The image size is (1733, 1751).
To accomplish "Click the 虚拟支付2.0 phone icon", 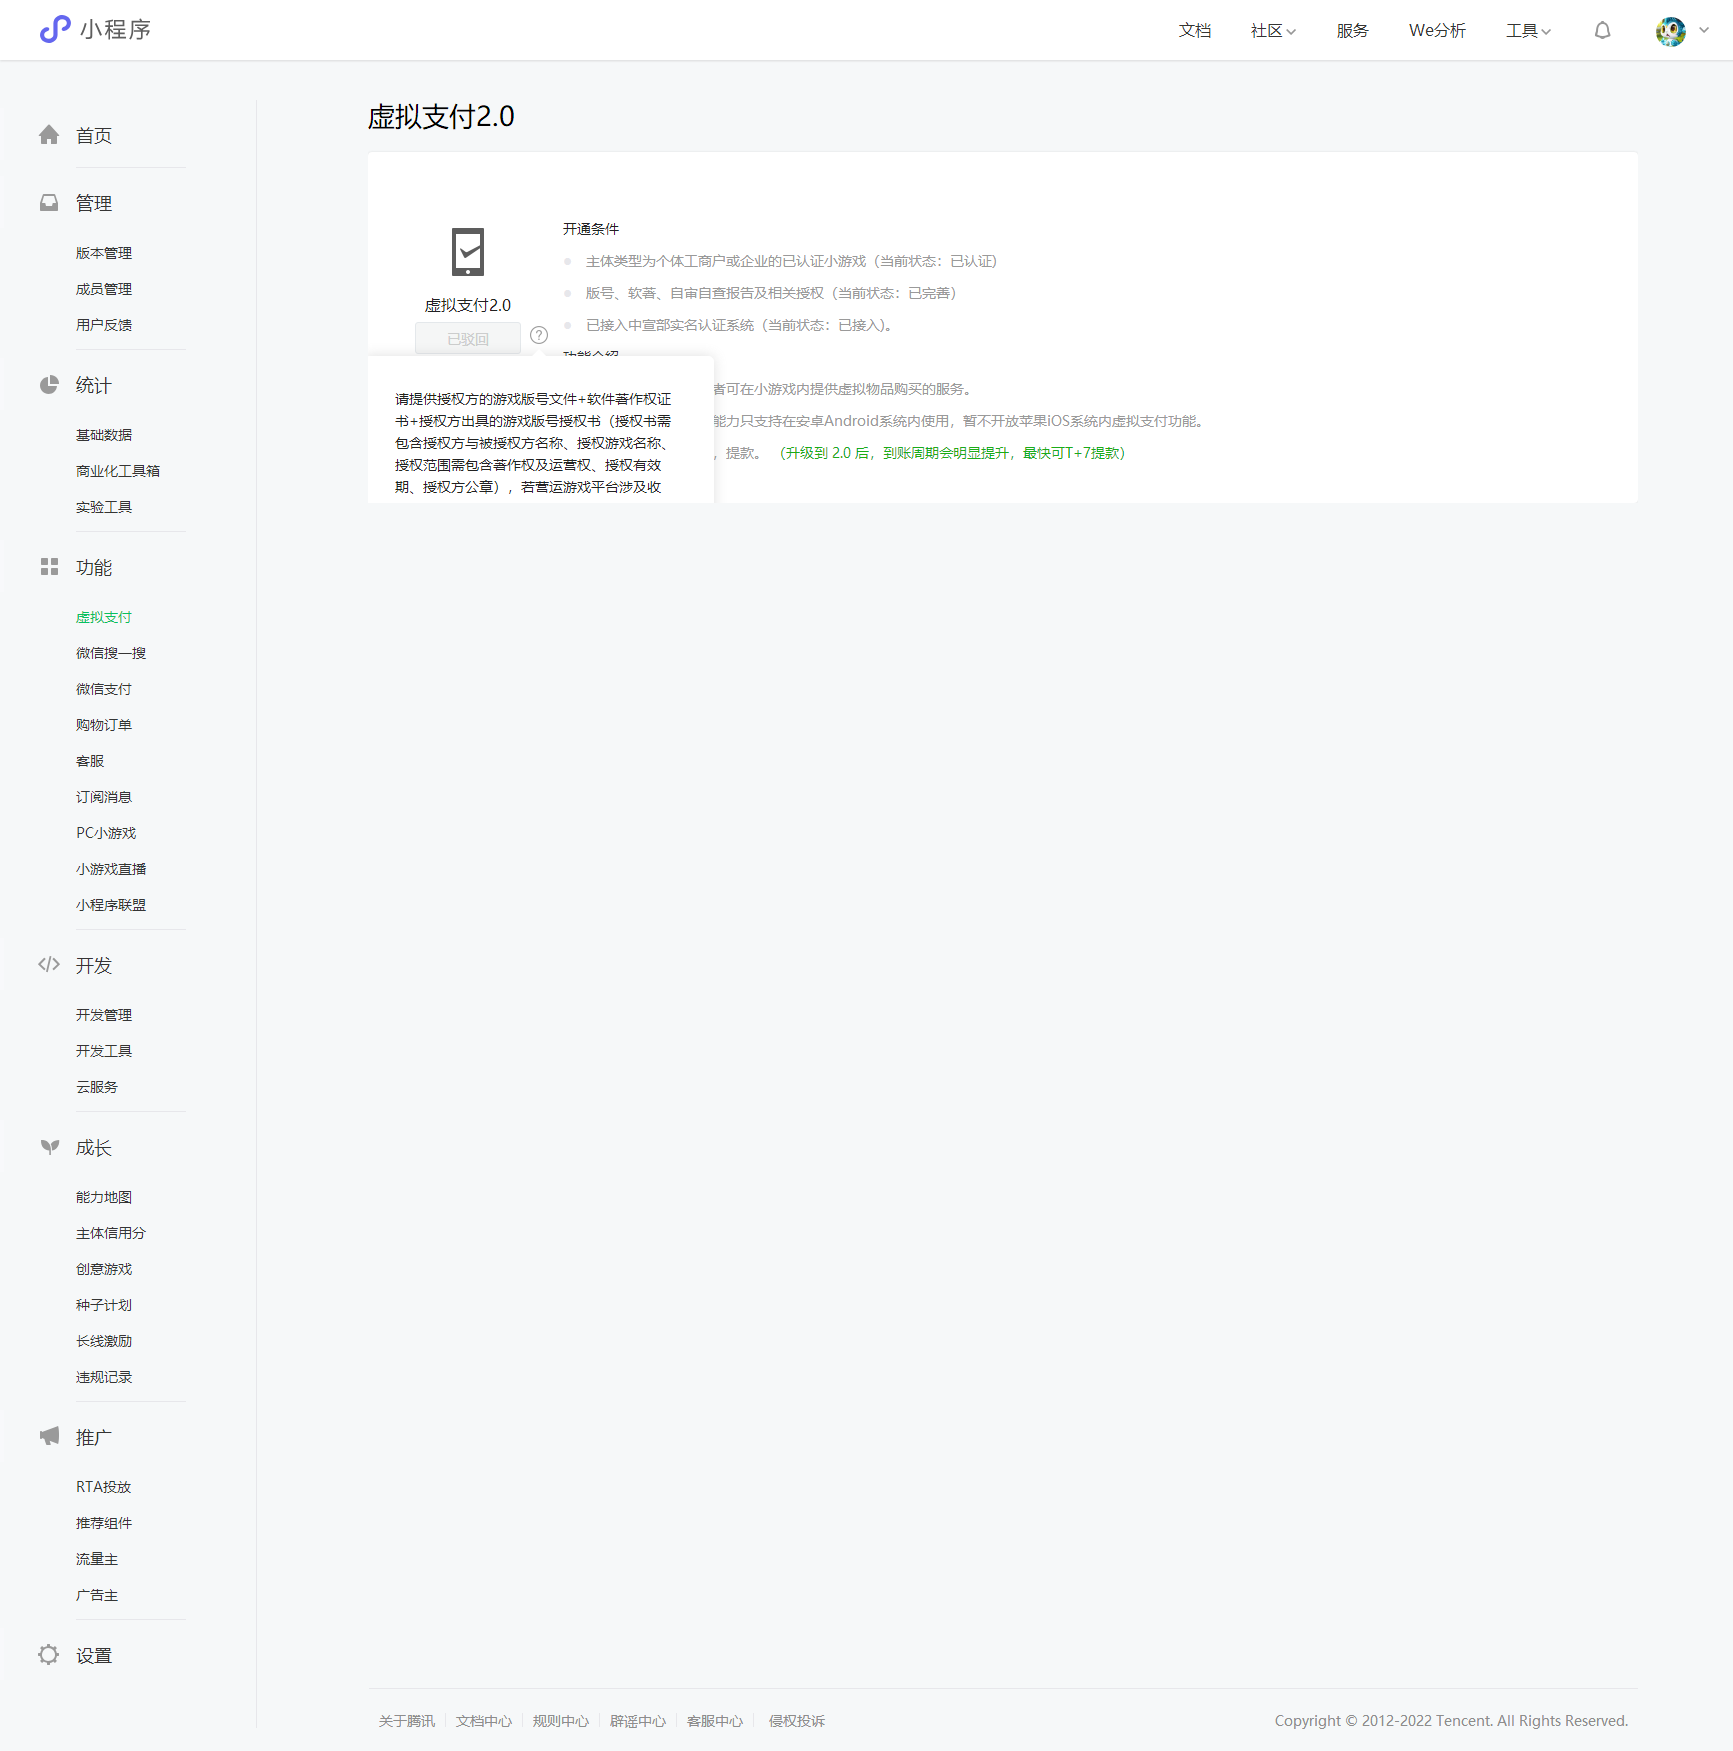I will 468,252.
